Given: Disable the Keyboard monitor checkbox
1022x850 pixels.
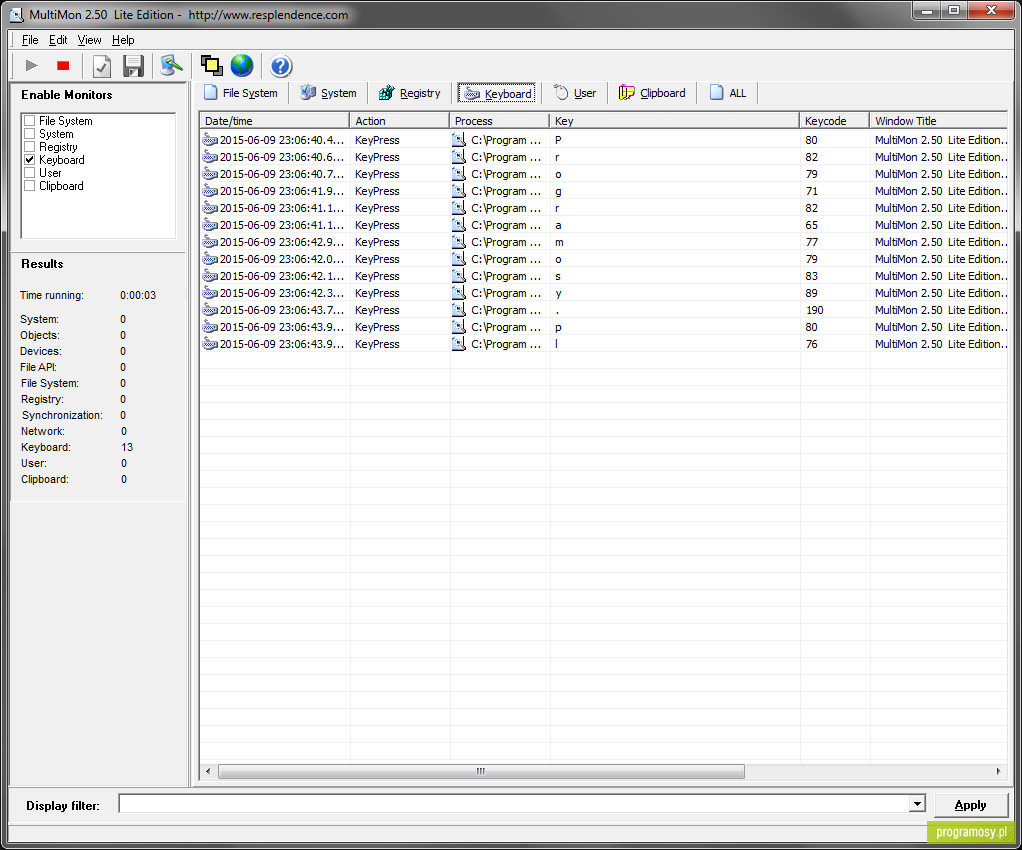Looking at the screenshot, I should point(29,160).
